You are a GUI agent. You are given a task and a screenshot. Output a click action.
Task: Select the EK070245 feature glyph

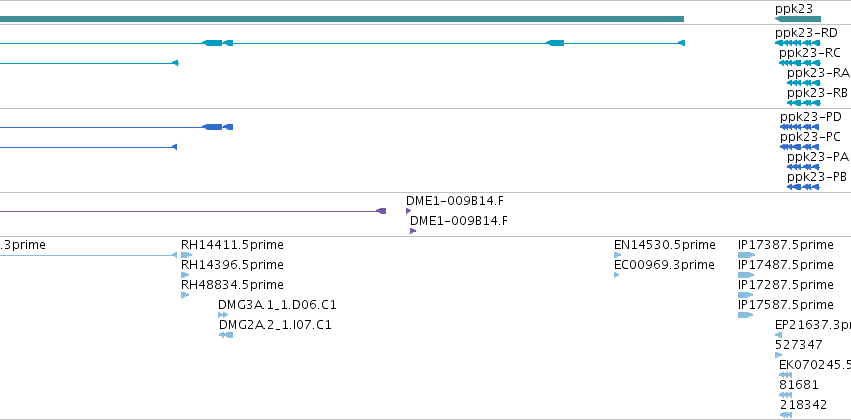tap(785, 376)
